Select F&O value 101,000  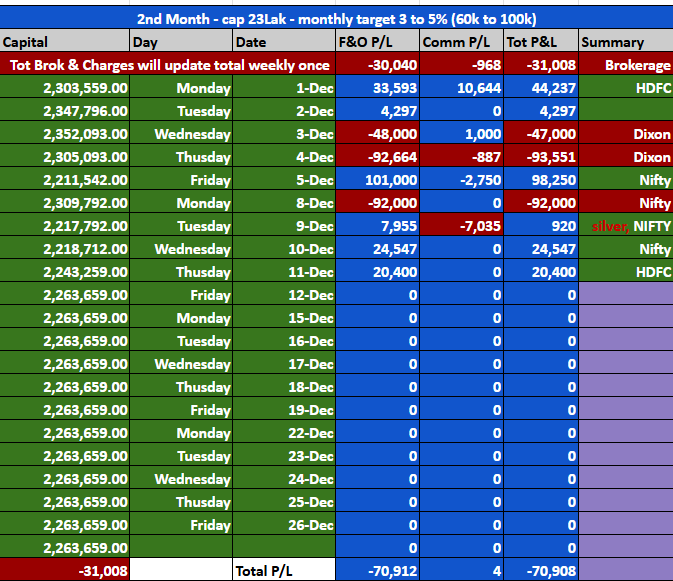coord(377,180)
